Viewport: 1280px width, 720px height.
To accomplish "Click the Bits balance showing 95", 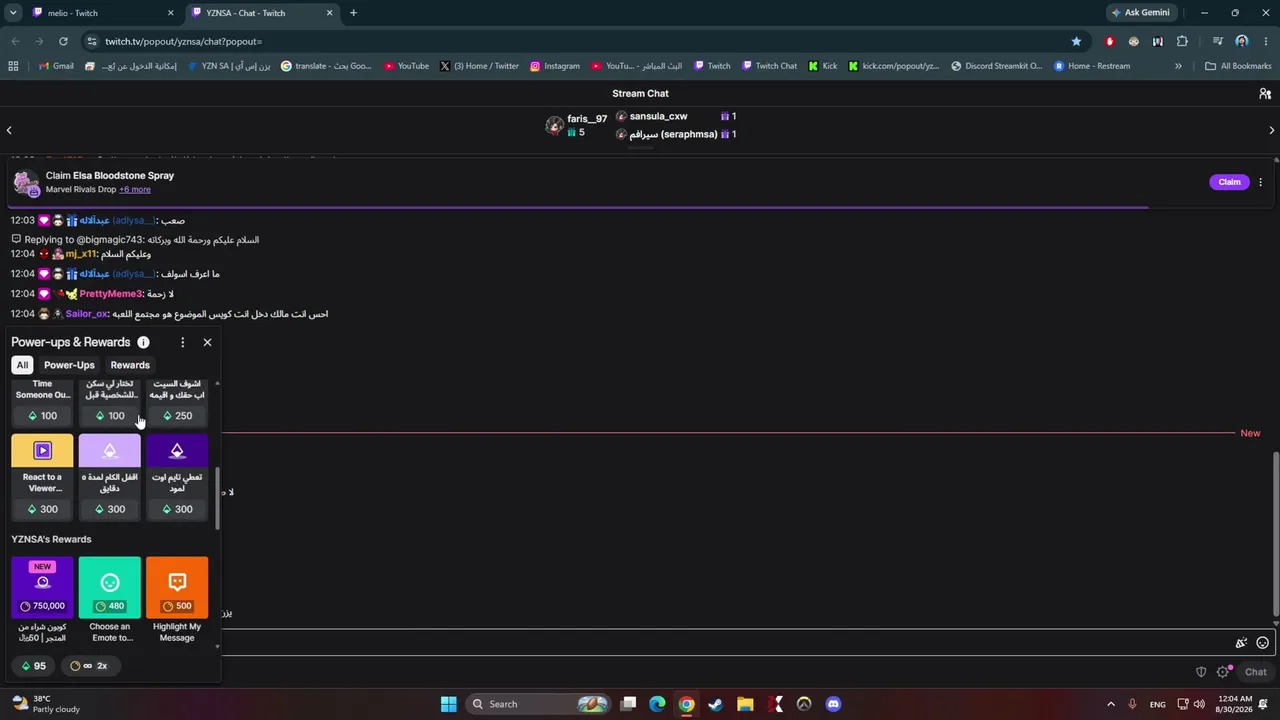I will coord(34,666).
